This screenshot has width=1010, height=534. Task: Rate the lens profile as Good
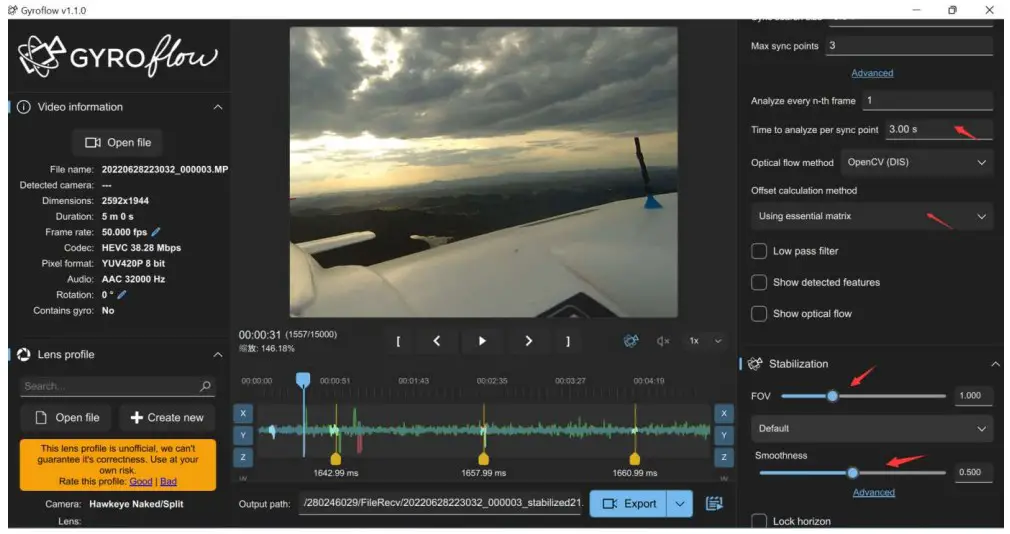click(140, 481)
